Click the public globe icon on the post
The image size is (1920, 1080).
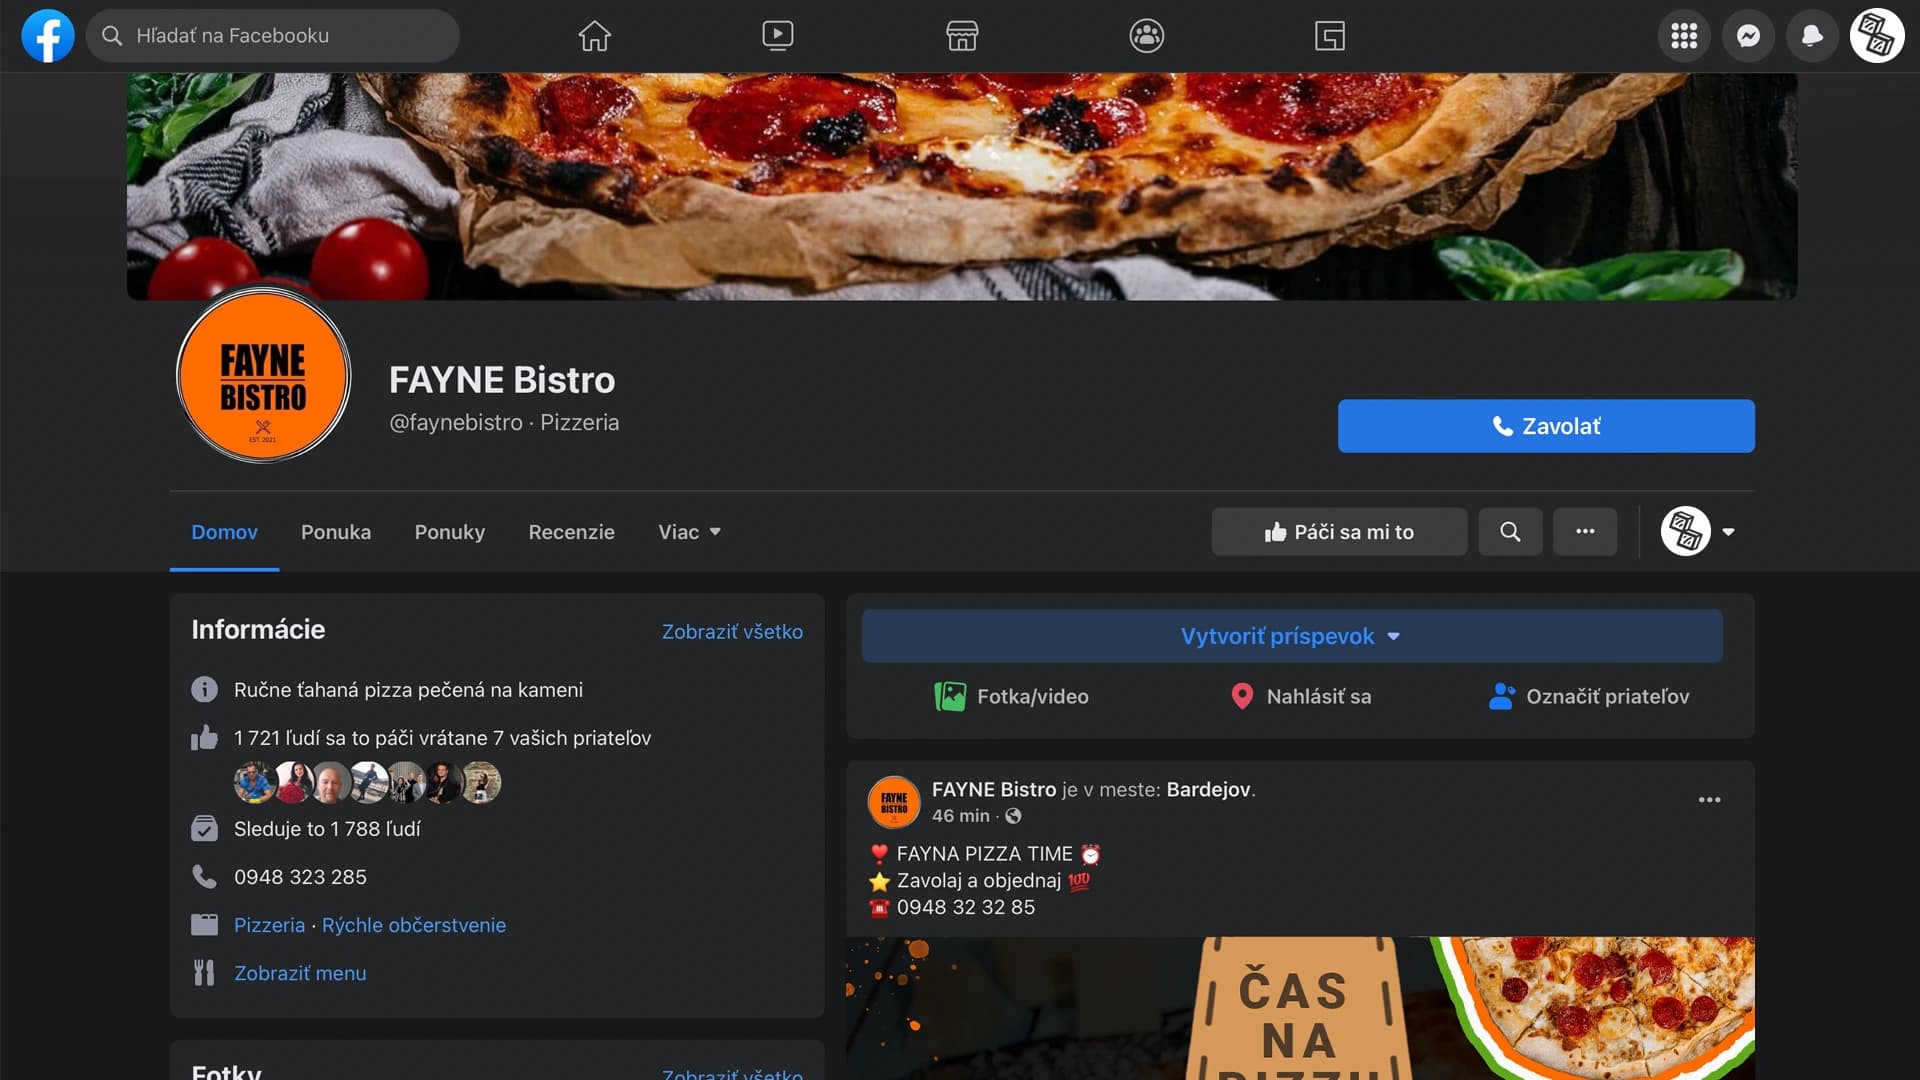1013,816
